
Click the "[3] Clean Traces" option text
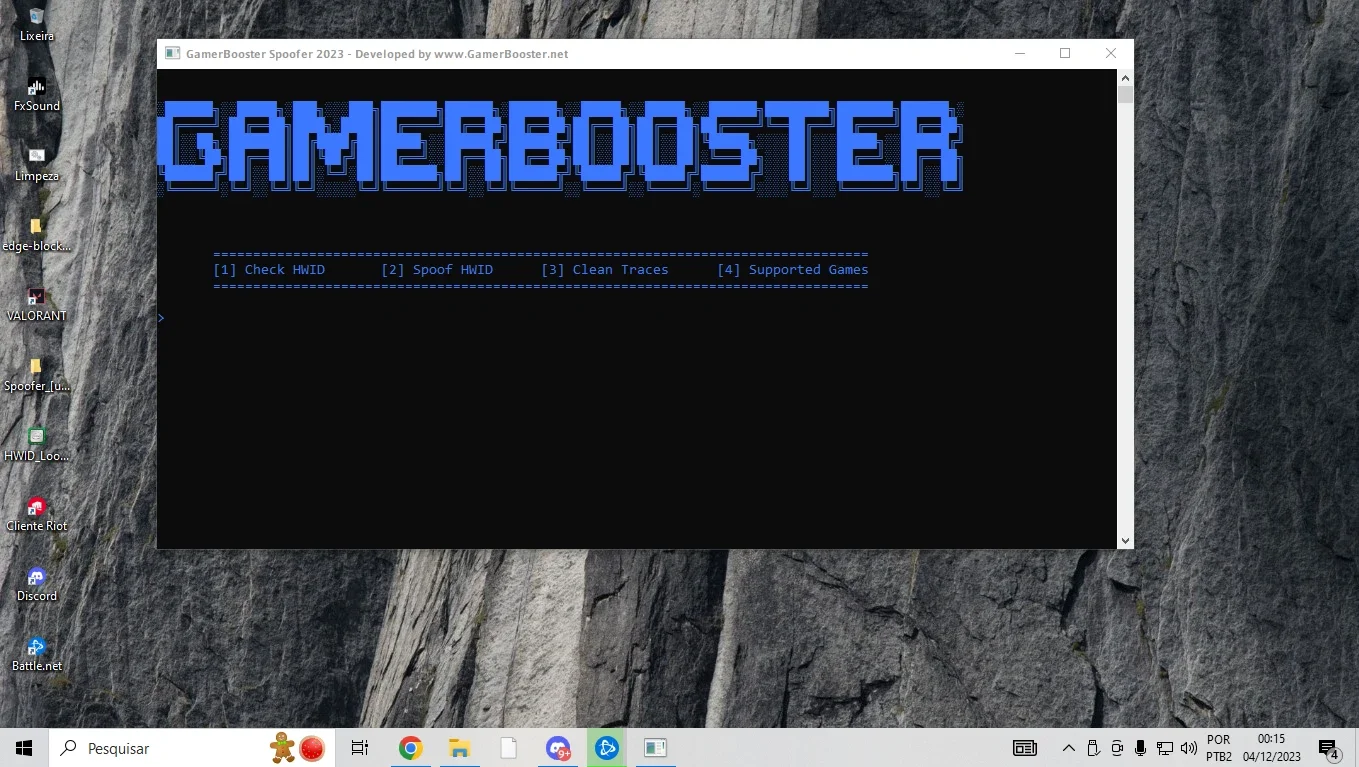[x=605, y=270]
